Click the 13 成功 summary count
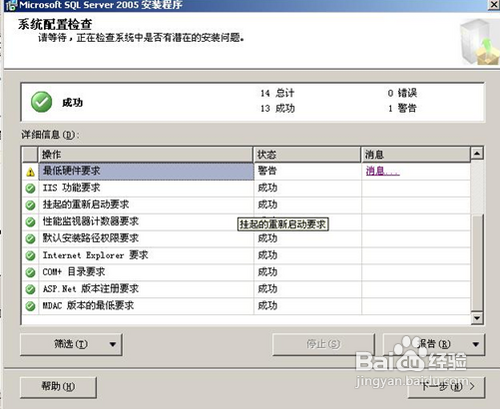 point(277,108)
